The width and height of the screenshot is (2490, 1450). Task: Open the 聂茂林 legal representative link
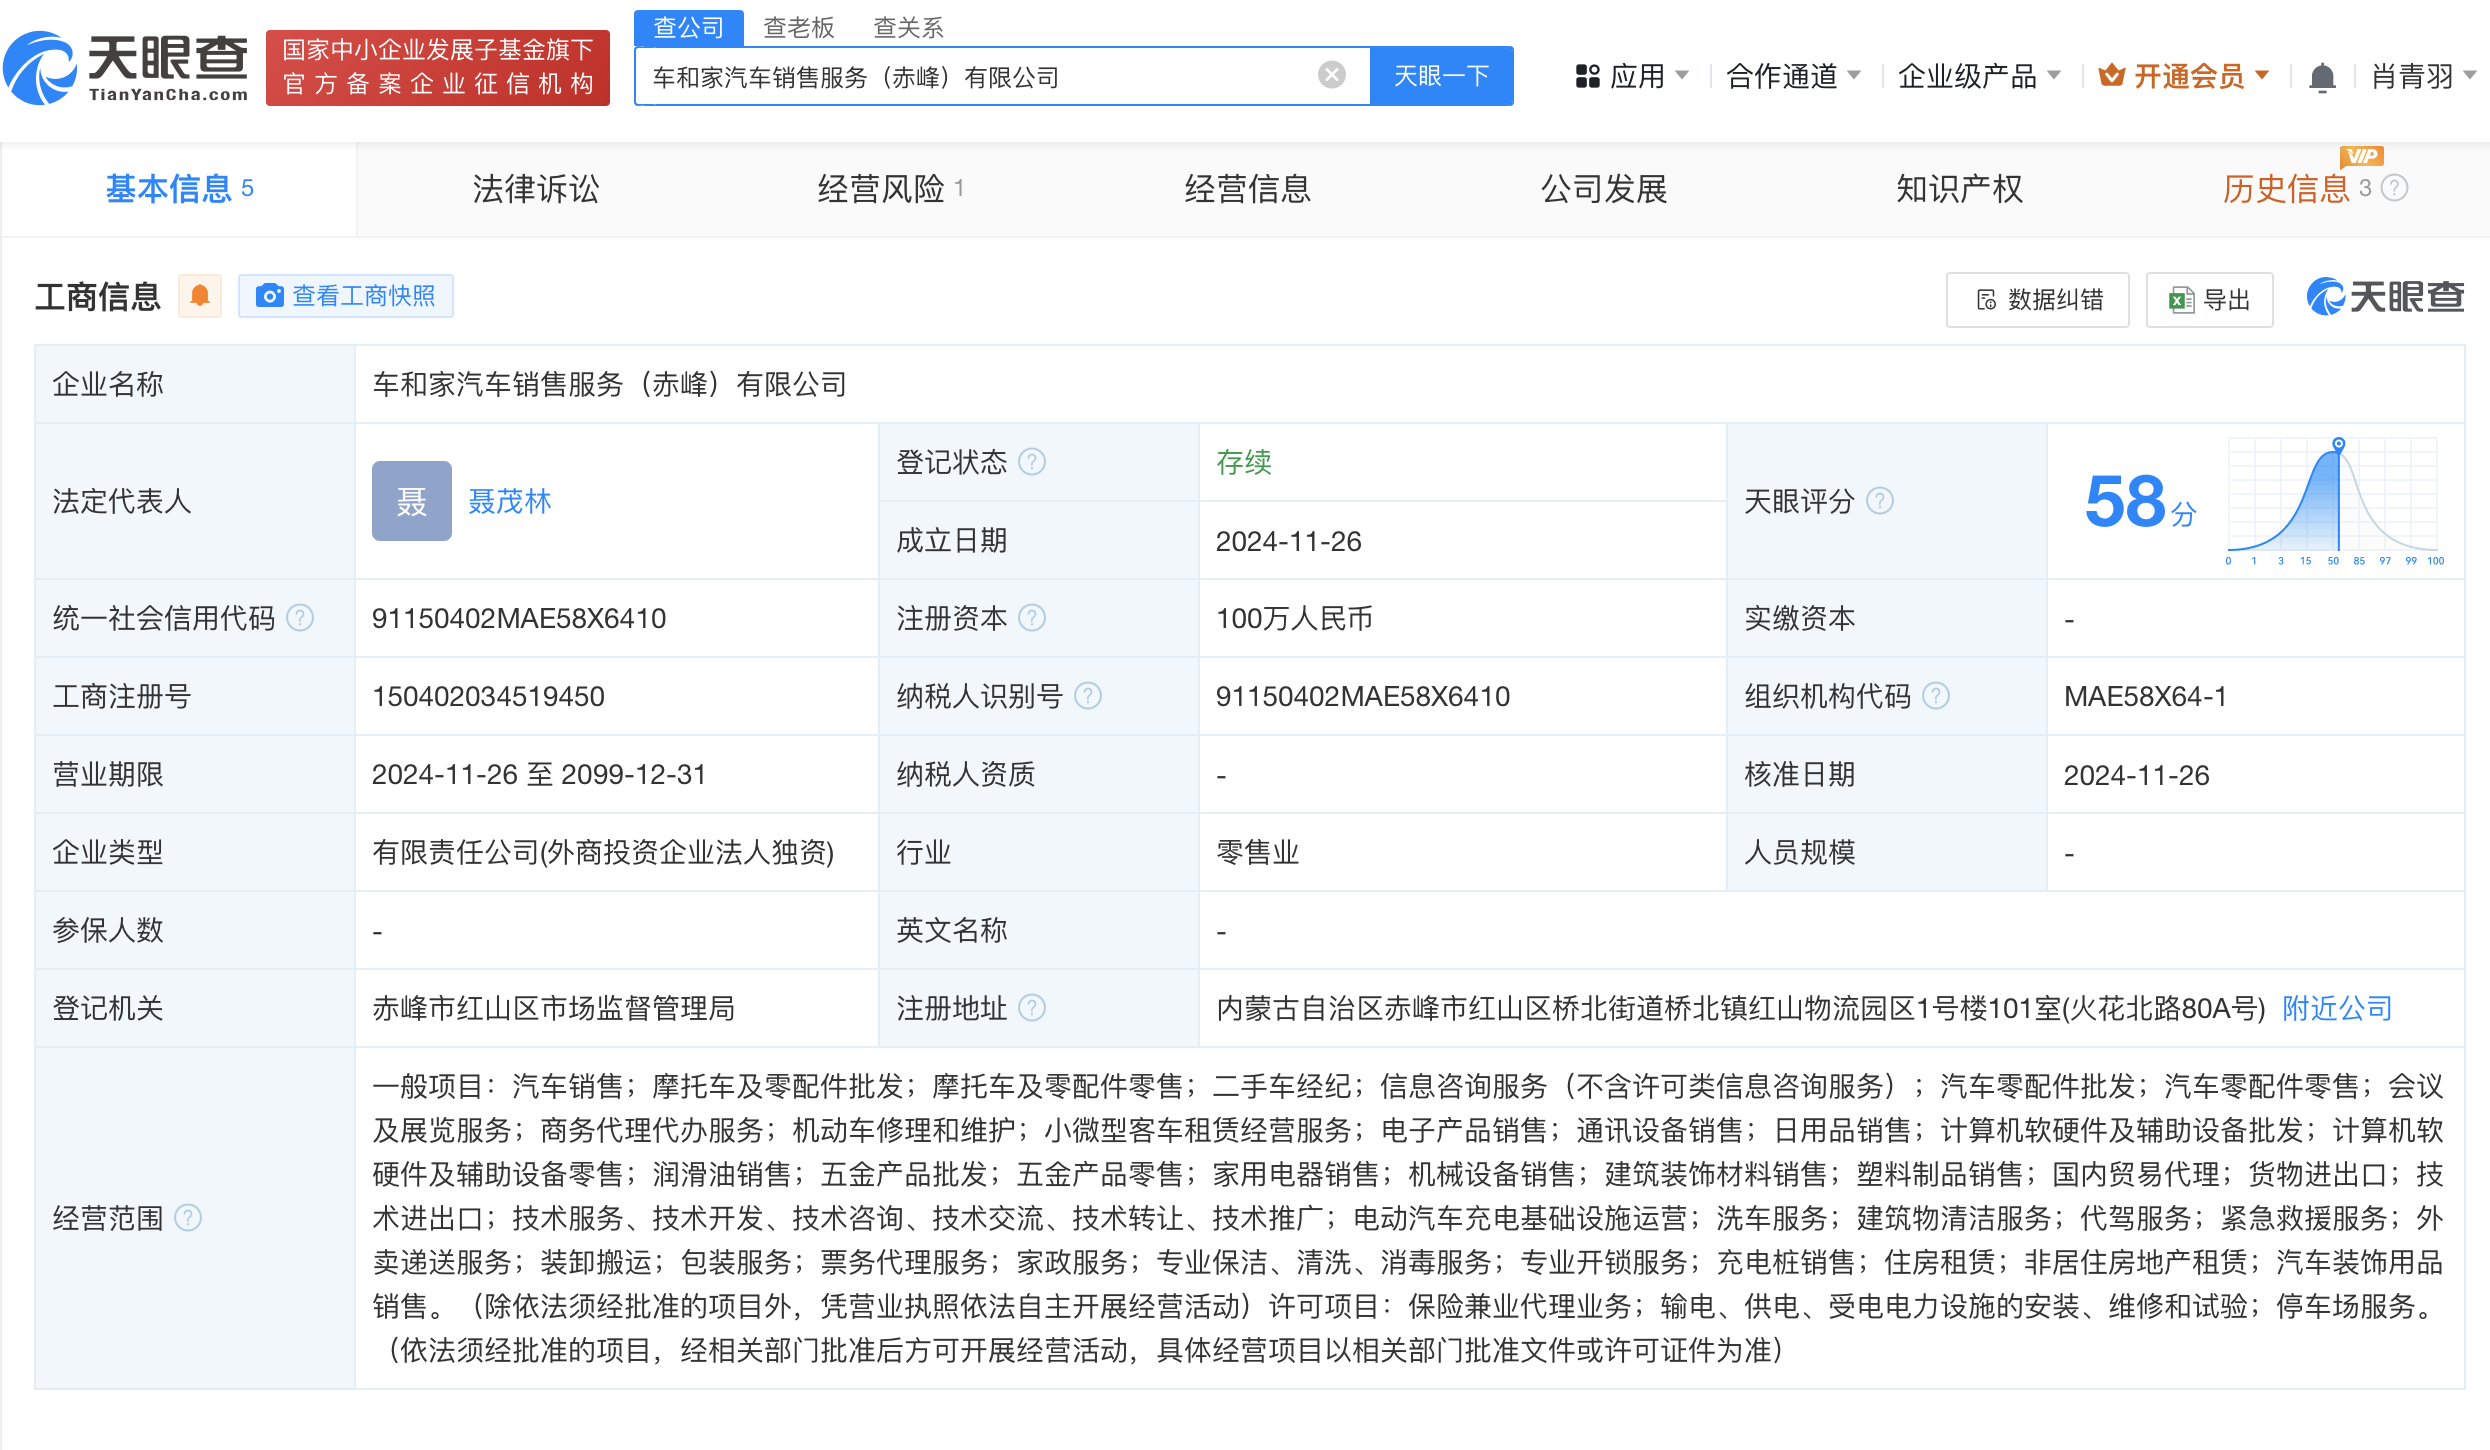tap(509, 501)
